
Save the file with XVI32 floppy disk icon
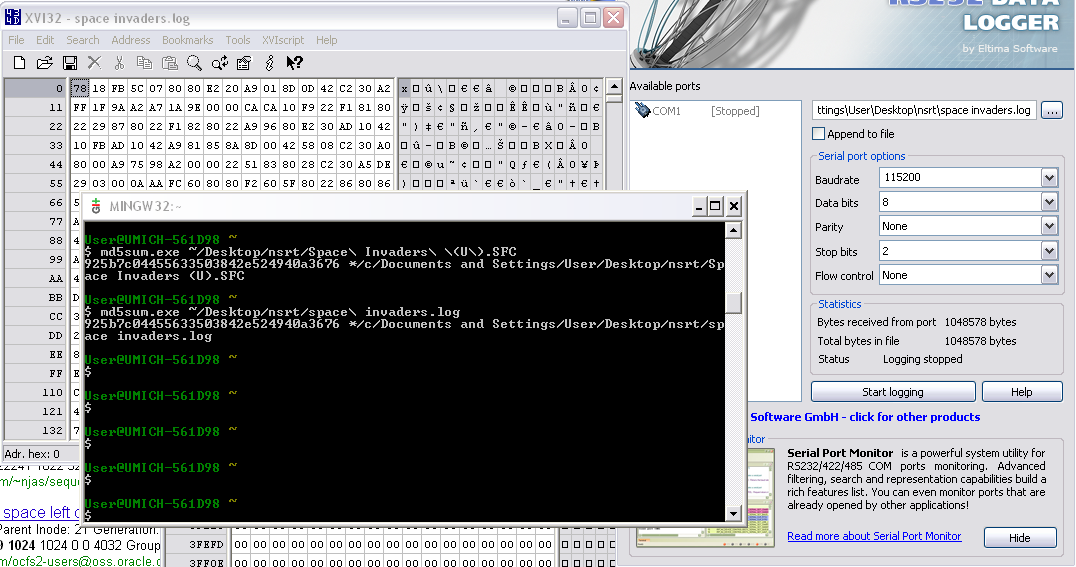(x=69, y=63)
